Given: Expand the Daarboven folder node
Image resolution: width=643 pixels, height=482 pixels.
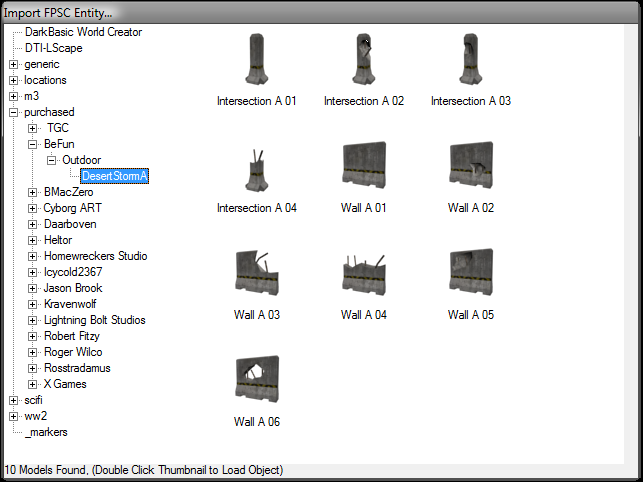Looking at the screenshot, I should (32, 224).
